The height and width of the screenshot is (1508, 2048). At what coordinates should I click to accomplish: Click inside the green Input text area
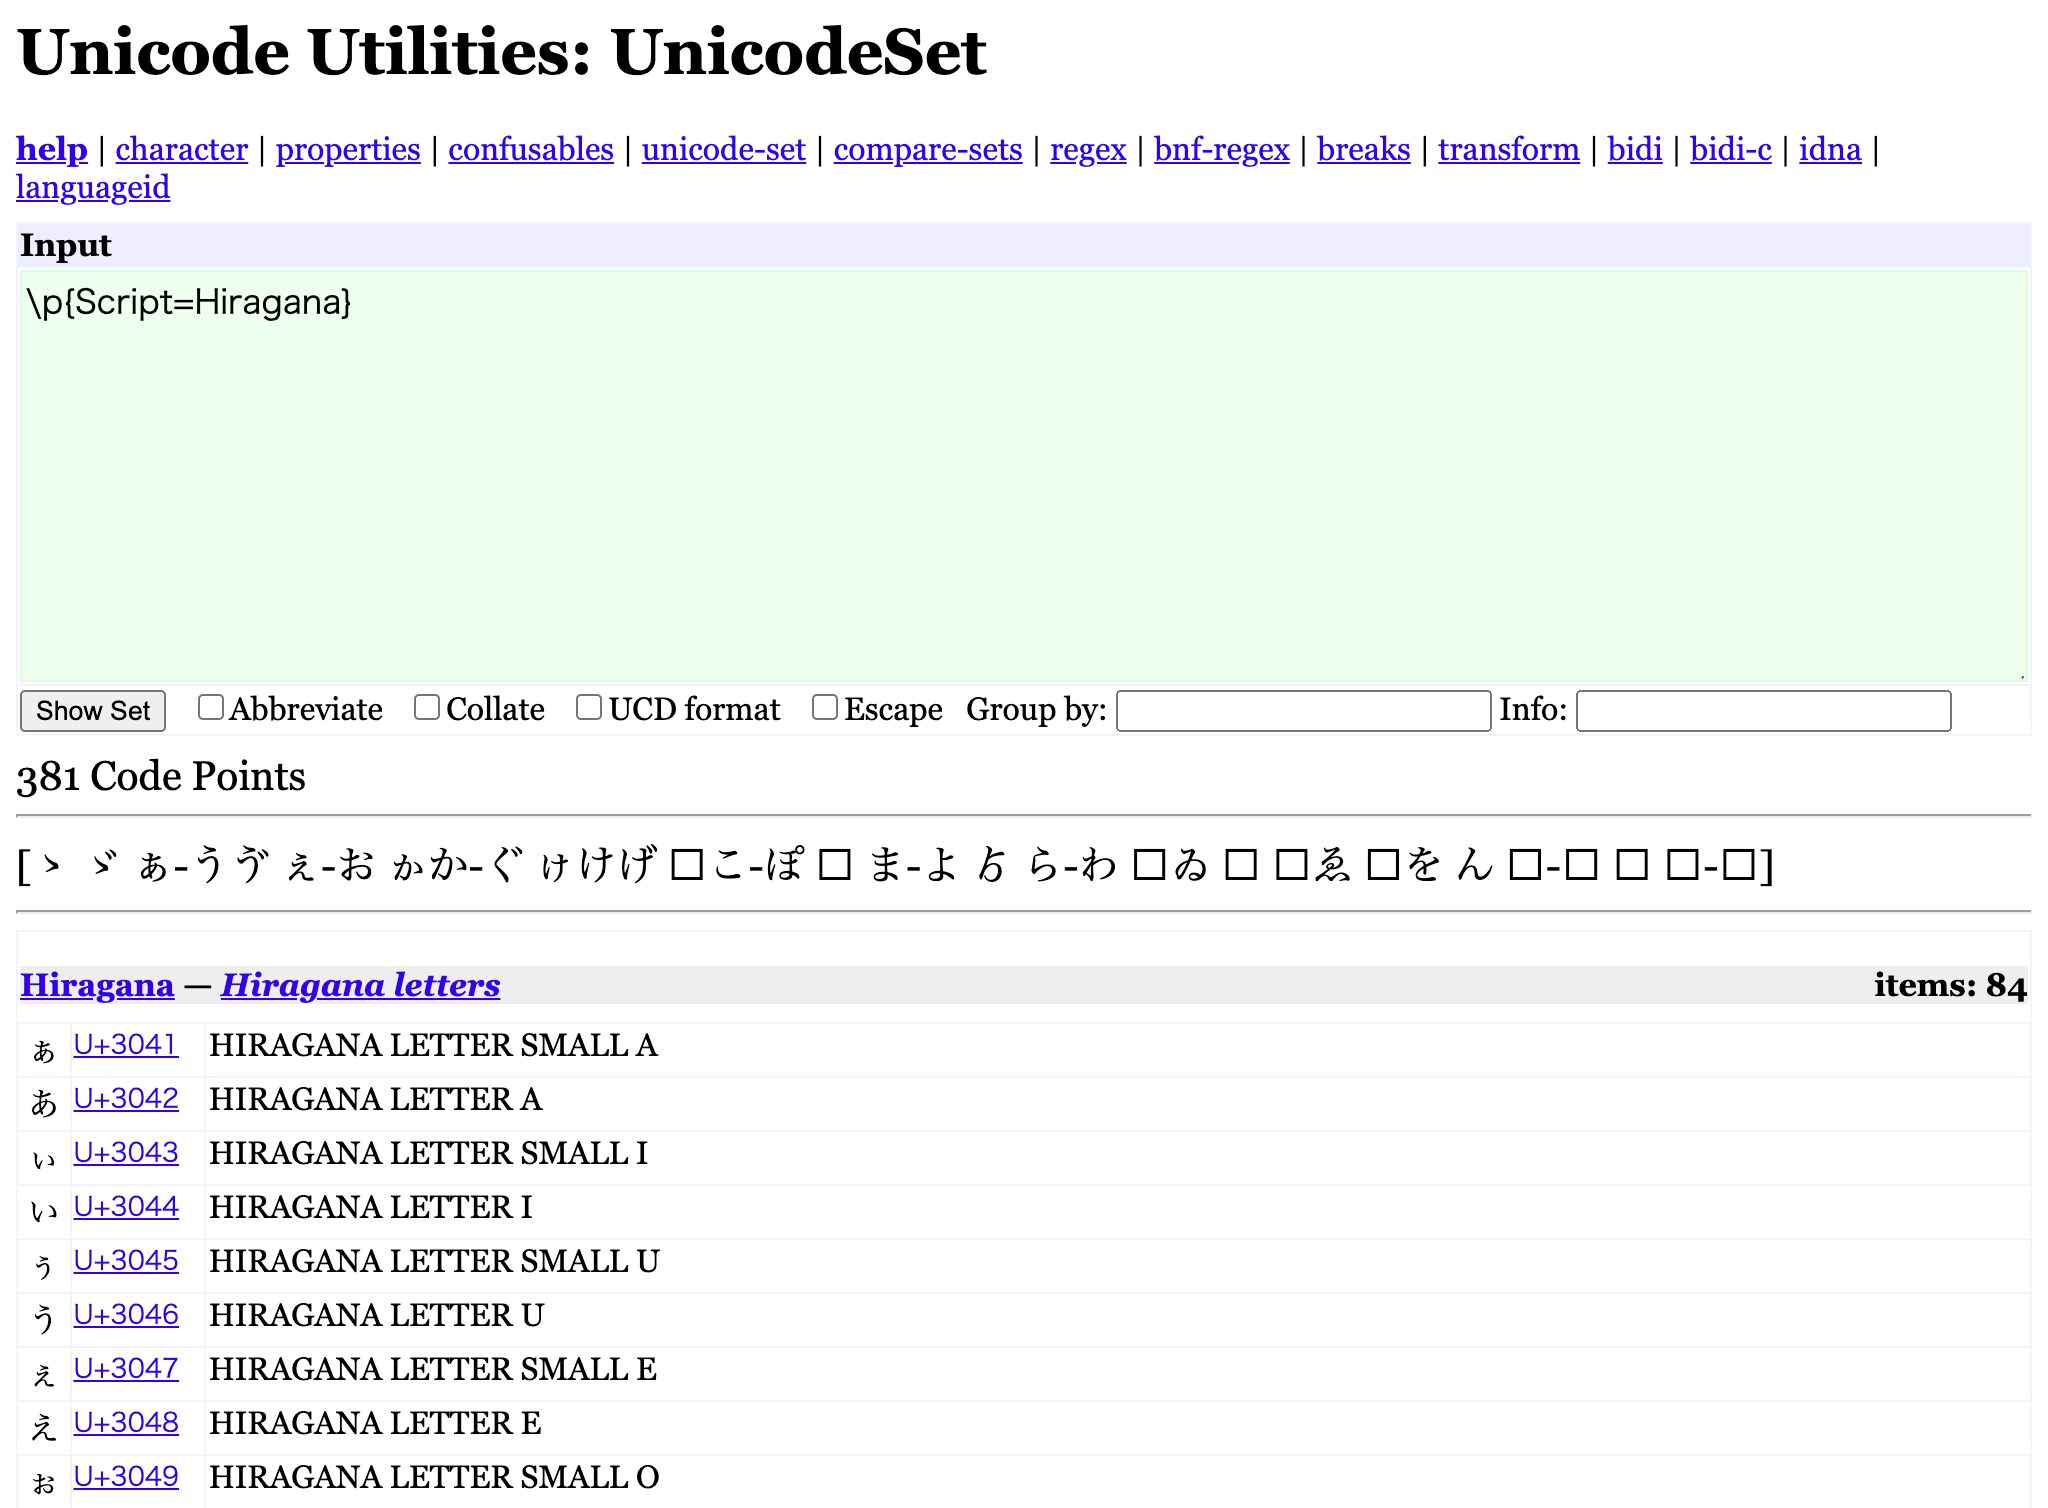pos(1024,475)
